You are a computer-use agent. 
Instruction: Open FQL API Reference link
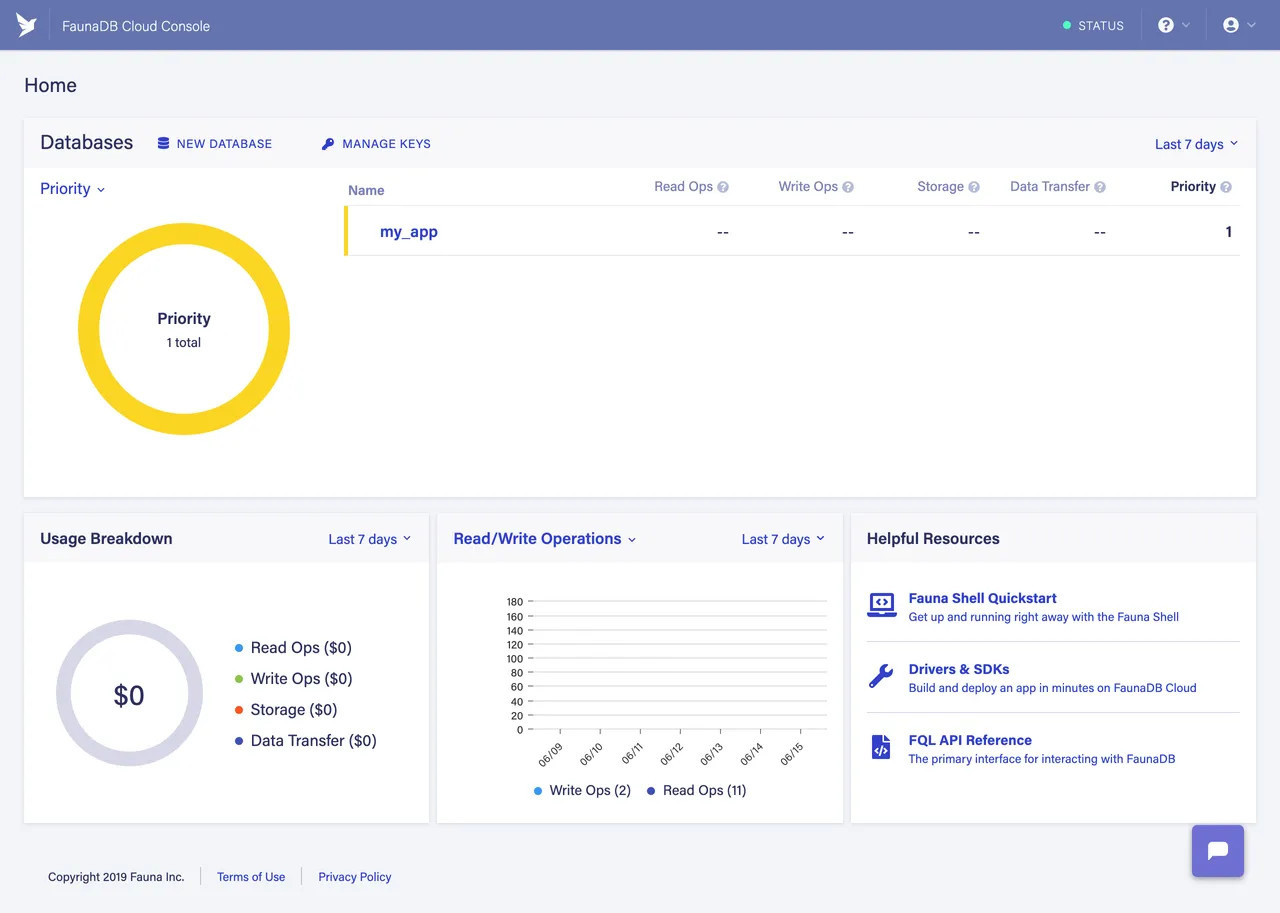coord(970,740)
